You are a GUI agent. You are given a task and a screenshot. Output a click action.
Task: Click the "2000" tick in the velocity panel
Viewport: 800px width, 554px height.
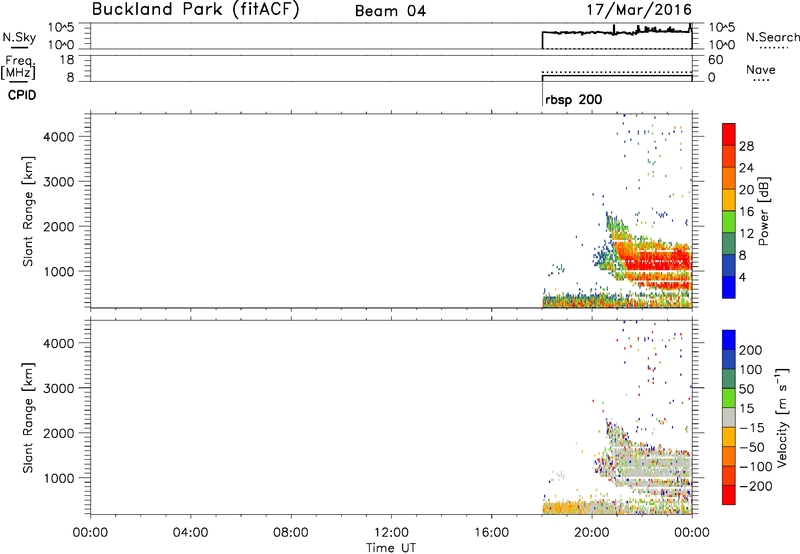58,434
